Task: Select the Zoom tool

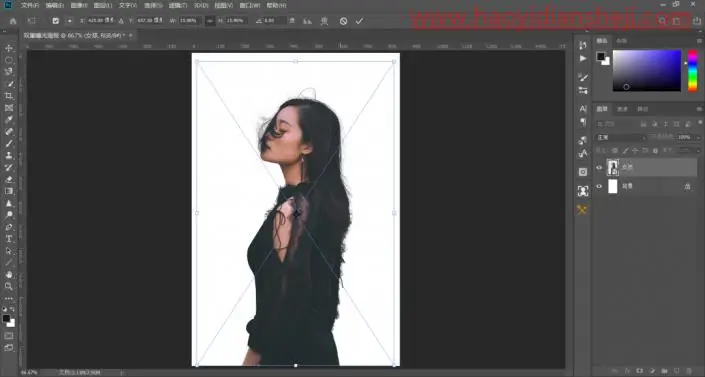Action: [x=9, y=287]
